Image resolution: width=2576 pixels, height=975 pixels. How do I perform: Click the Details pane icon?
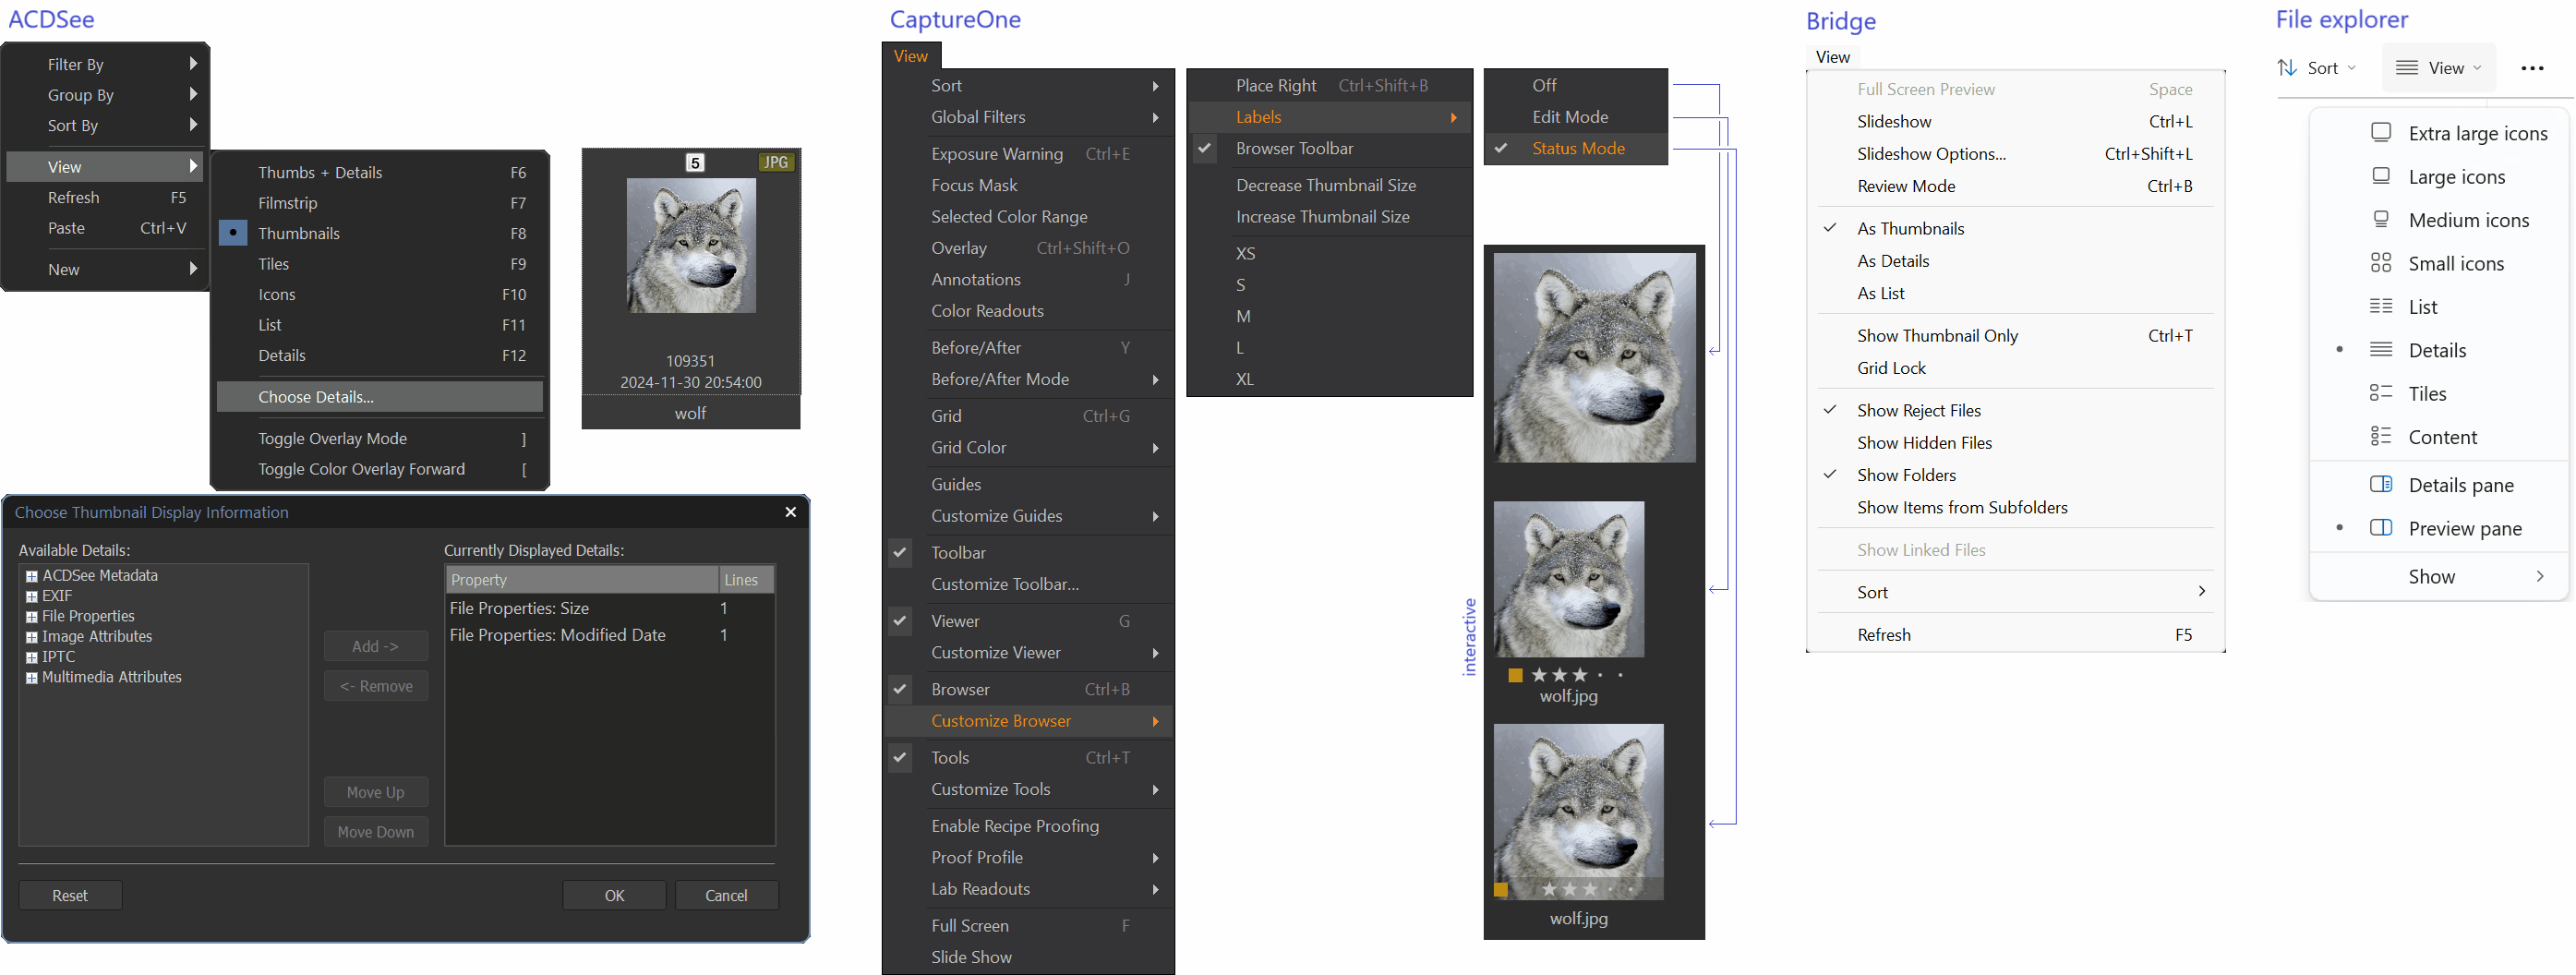click(x=2381, y=484)
